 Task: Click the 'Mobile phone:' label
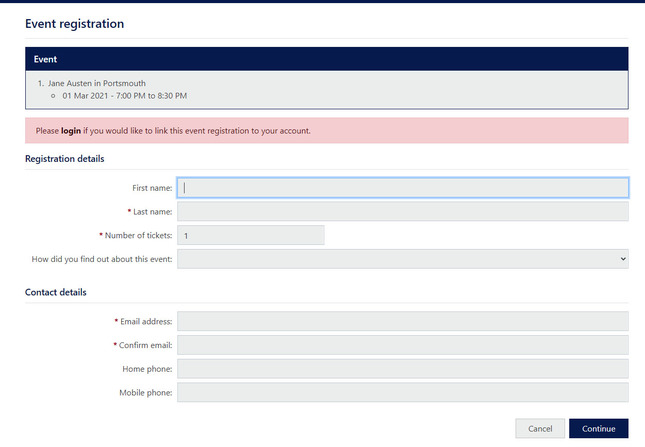pyautogui.click(x=146, y=394)
